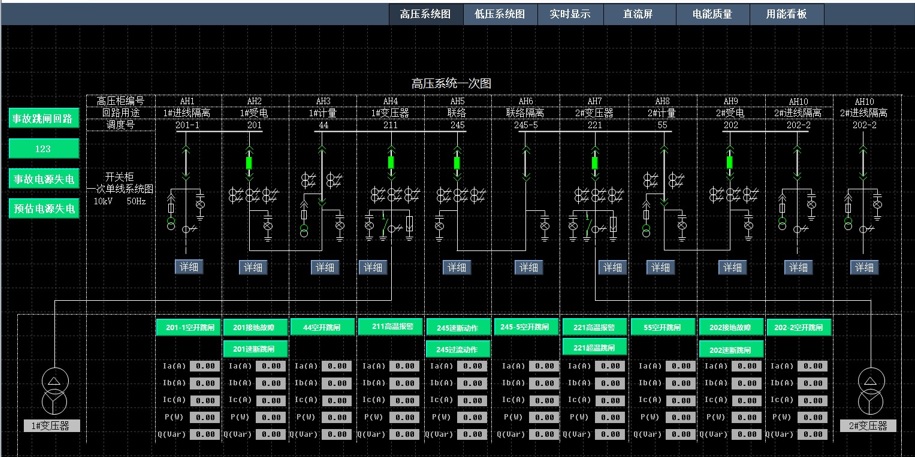This screenshot has height=457, width=915.
Task: Open 详细 for AH6 联络隔离 cabinet
Action: coord(529,267)
